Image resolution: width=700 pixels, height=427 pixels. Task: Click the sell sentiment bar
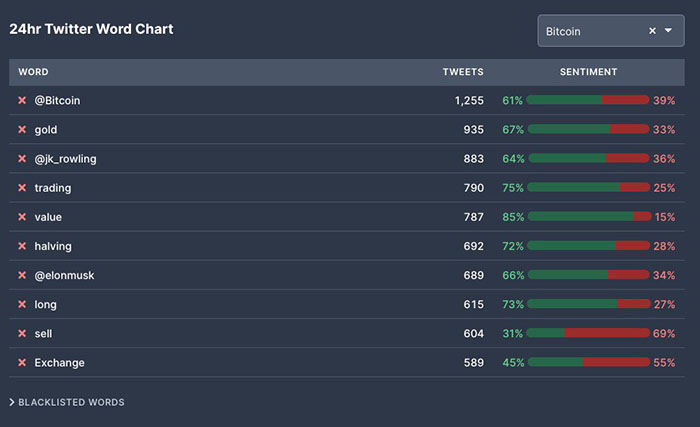(588, 333)
